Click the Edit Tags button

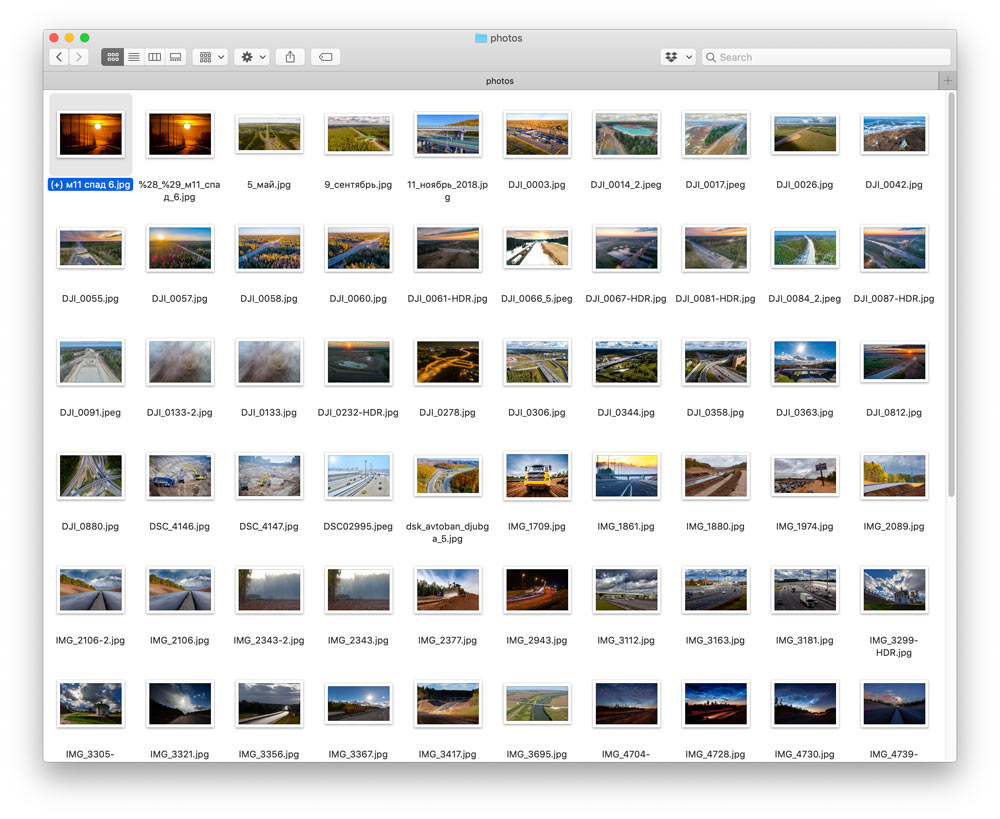pyautogui.click(x=325, y=57)
